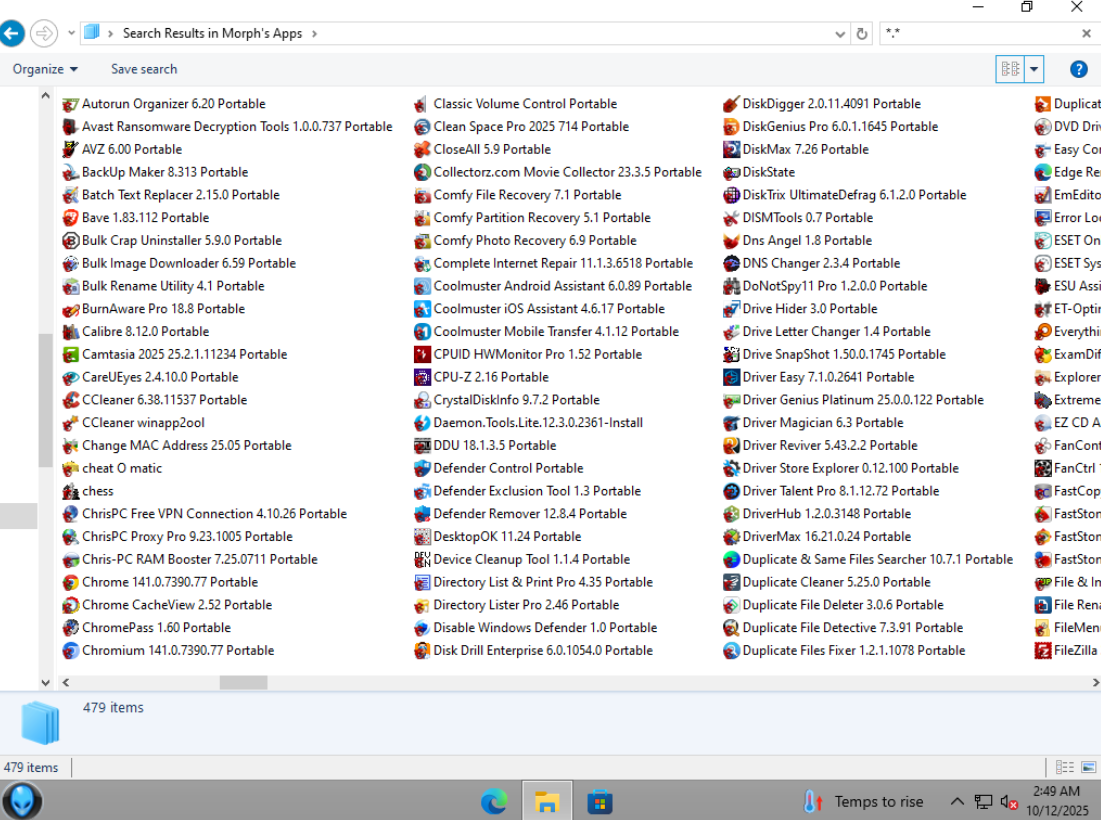The height and width of the screenshot is (820, 1101).
Task: Switch to details view in the status bar
Action: (x=1064, y=767)
